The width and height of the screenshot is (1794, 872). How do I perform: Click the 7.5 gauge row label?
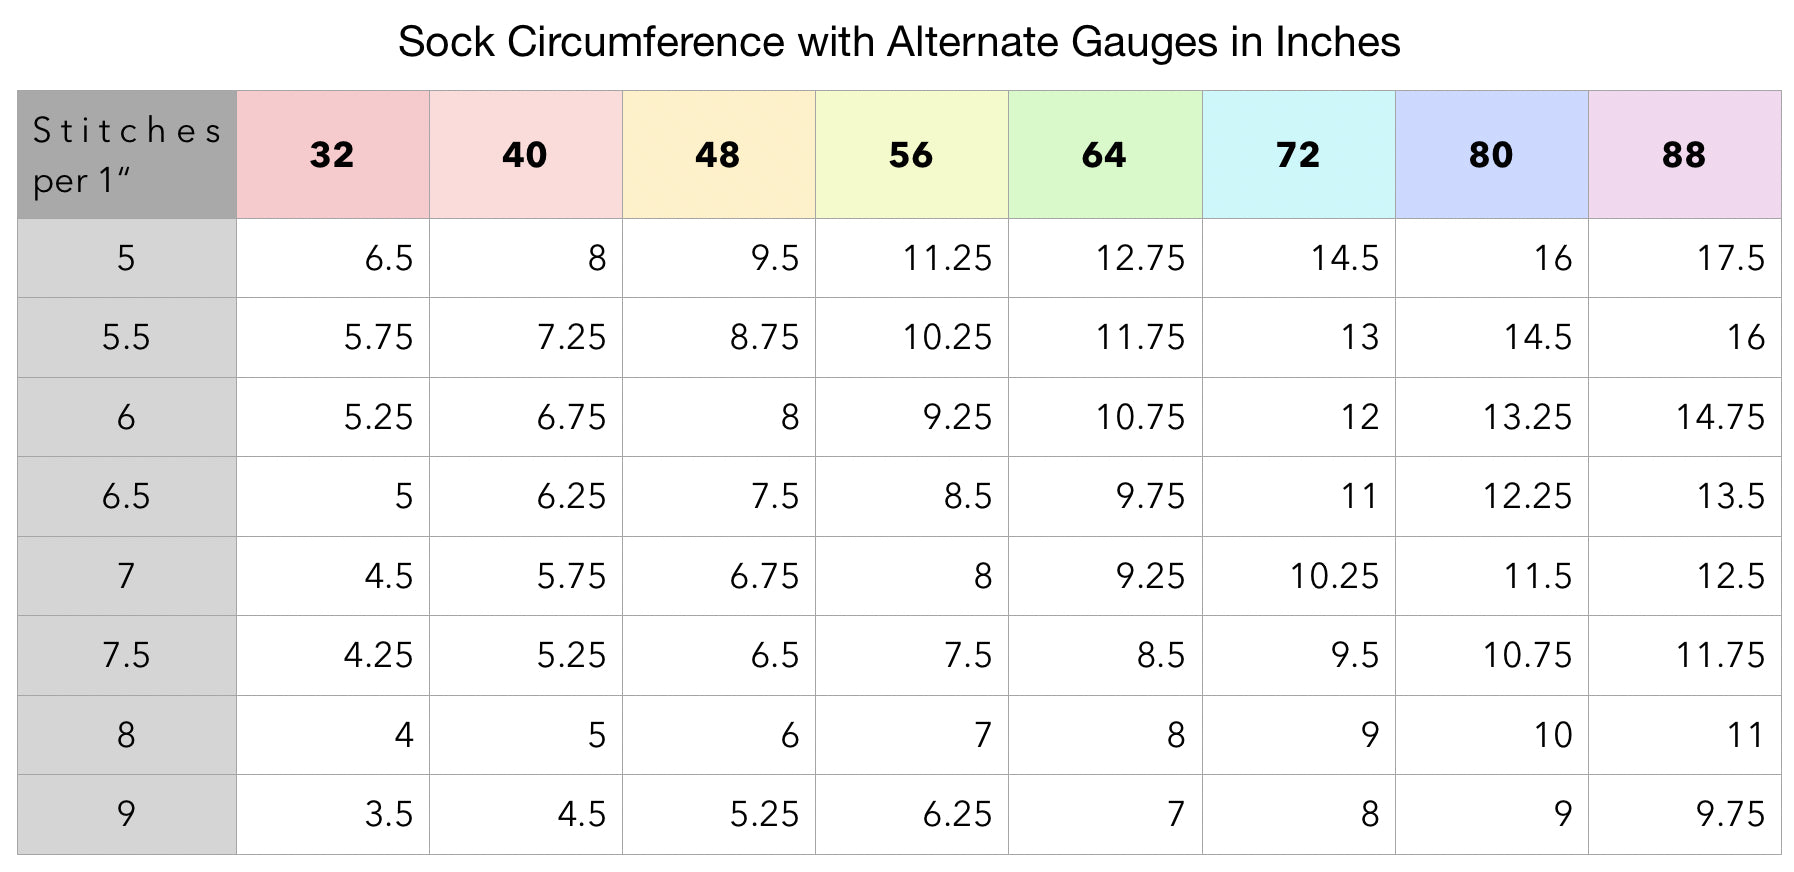click(126, 655)
